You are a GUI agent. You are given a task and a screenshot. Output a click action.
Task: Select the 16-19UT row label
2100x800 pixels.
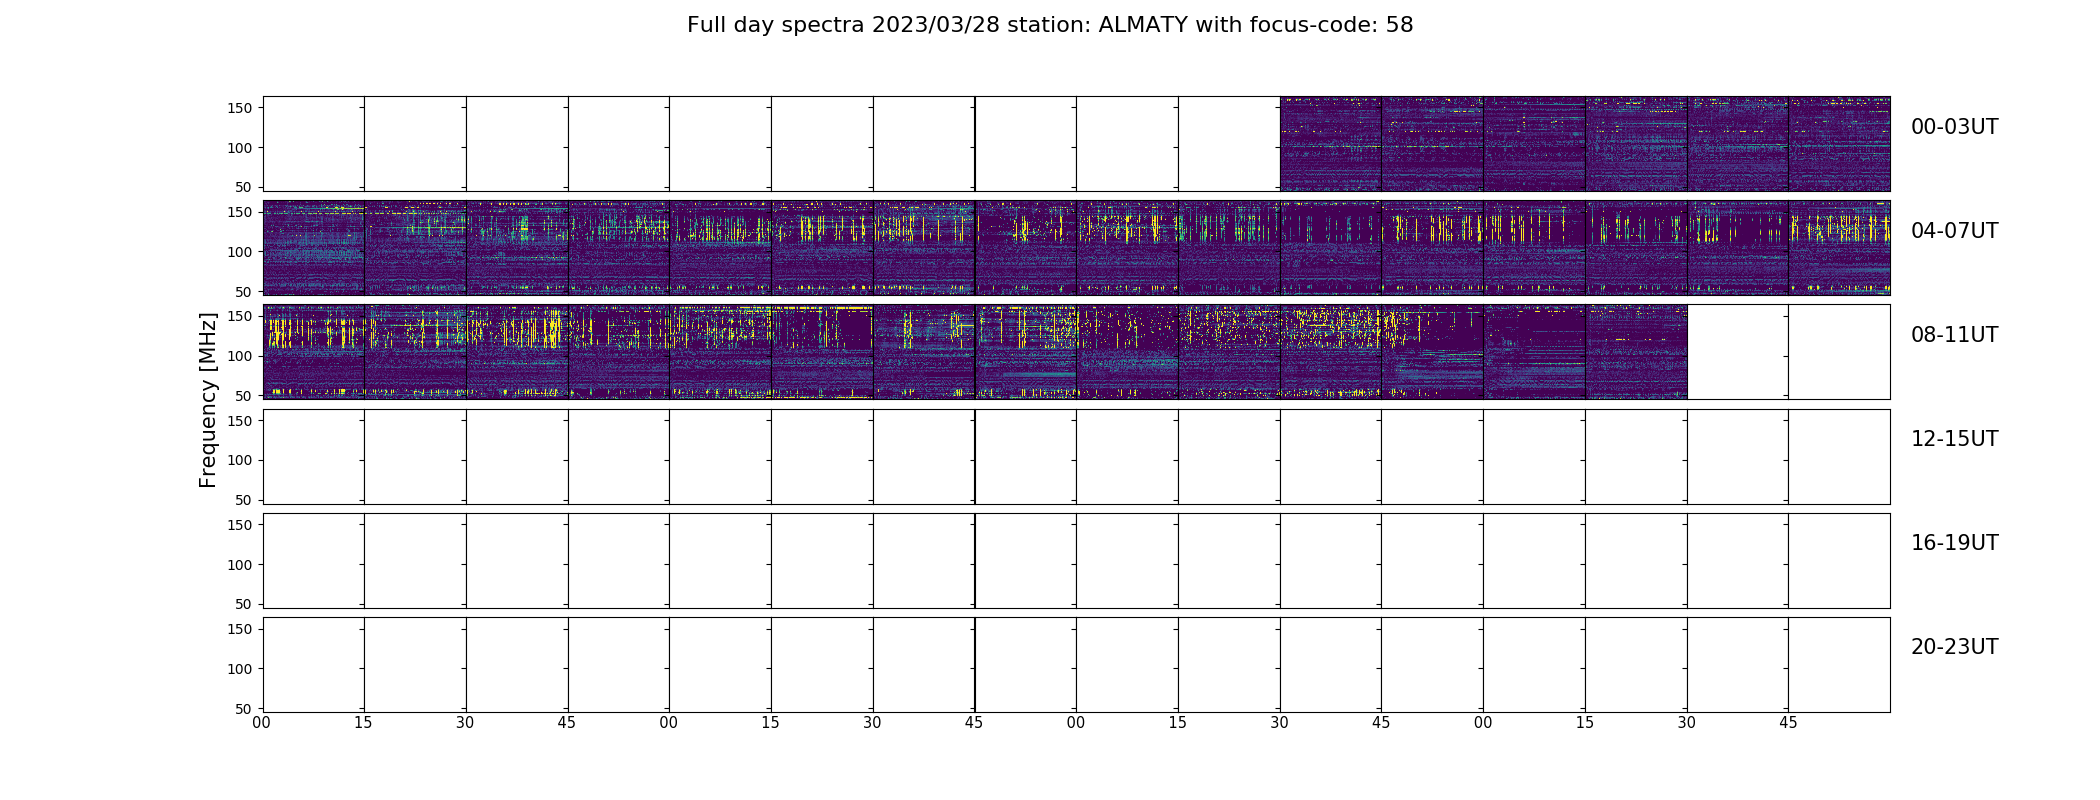pos(1954,543)
